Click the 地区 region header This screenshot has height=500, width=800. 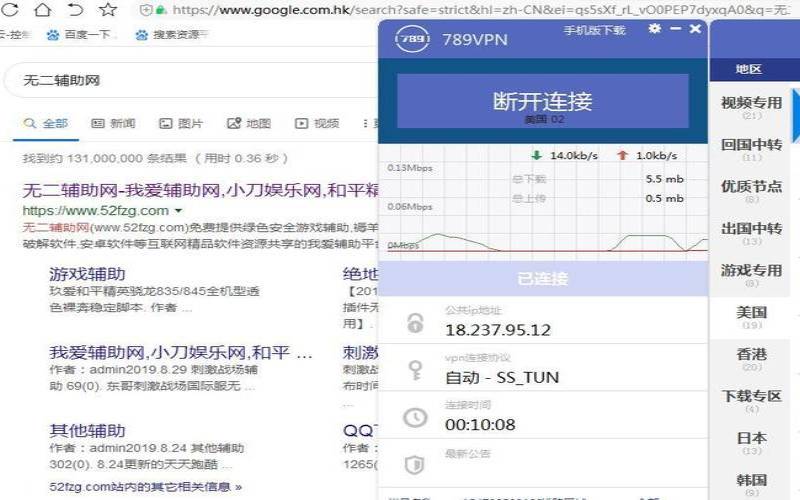point(748,69)
